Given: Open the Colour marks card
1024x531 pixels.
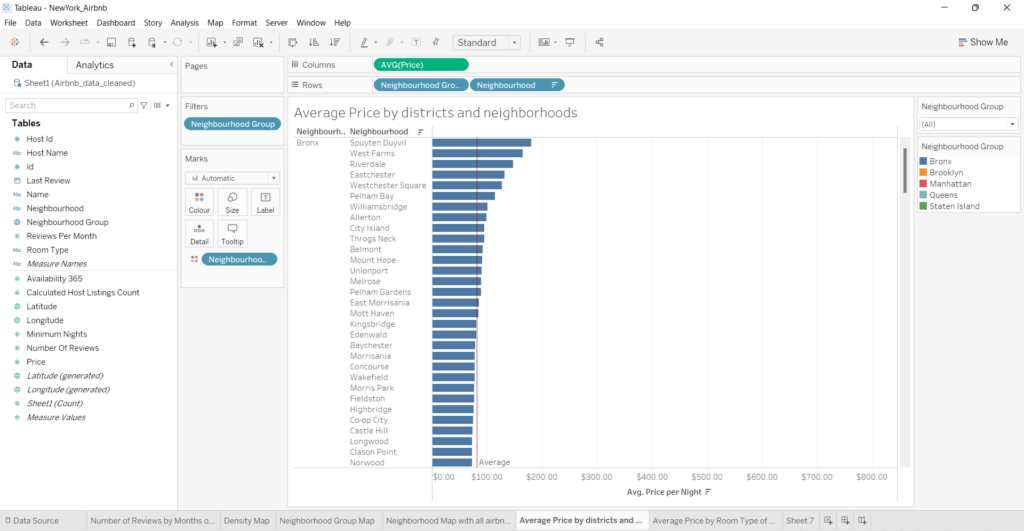Looking at the screenshot, I should (199, 203).
